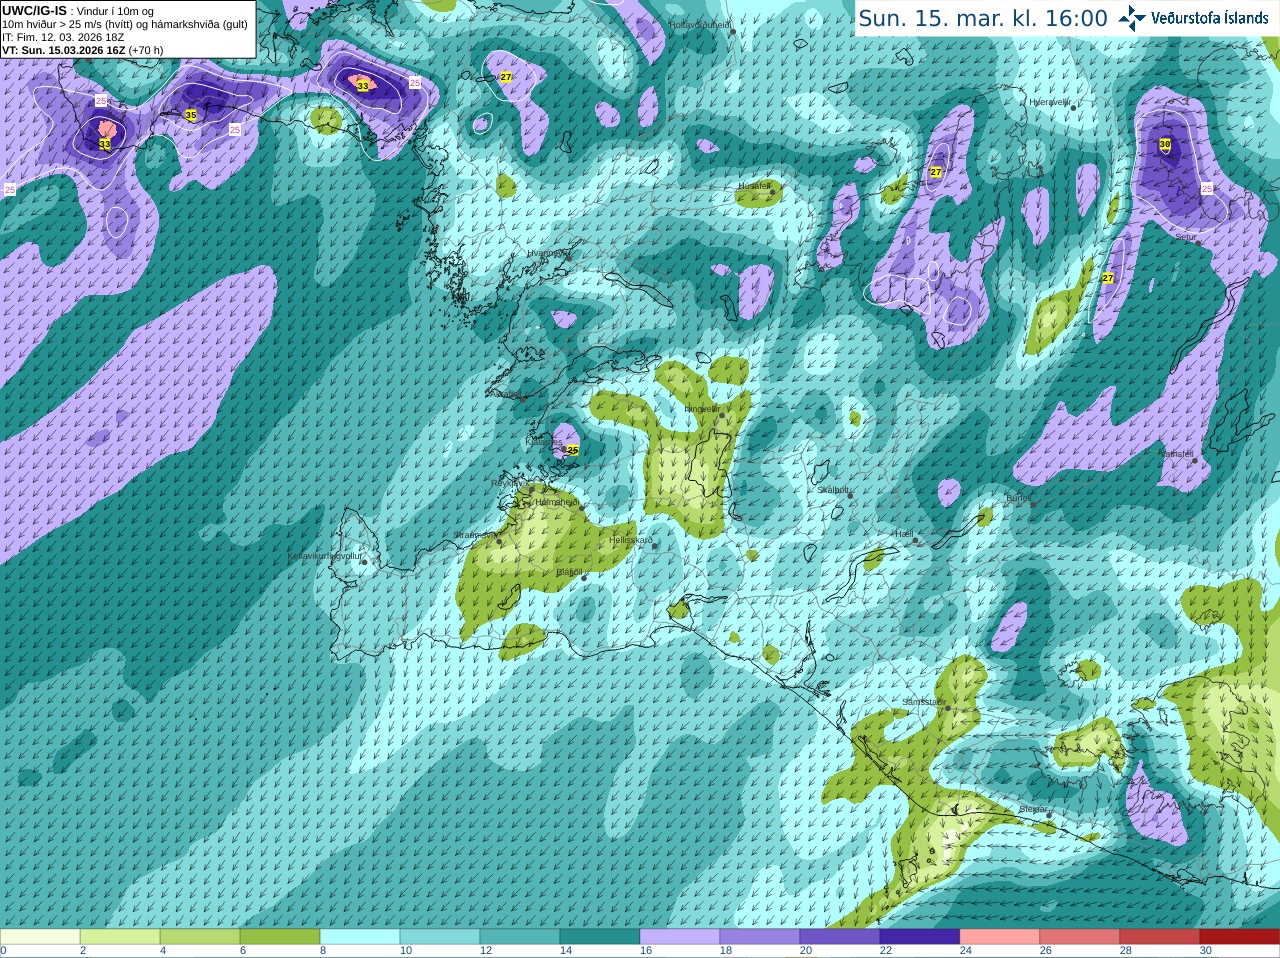The height and width of the screenshot is (958, 1280).
Task: Click the yellow 30 gust marker
Action: (x=1165, y=145)
